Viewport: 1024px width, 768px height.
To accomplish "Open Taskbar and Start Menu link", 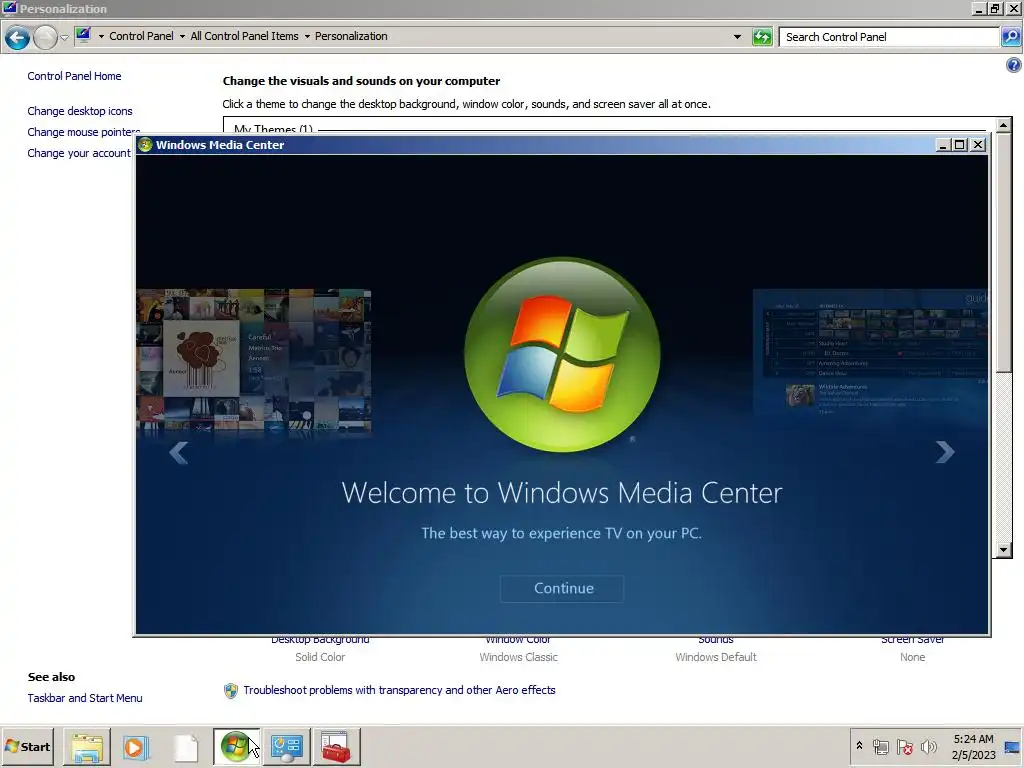I will 85,698.
